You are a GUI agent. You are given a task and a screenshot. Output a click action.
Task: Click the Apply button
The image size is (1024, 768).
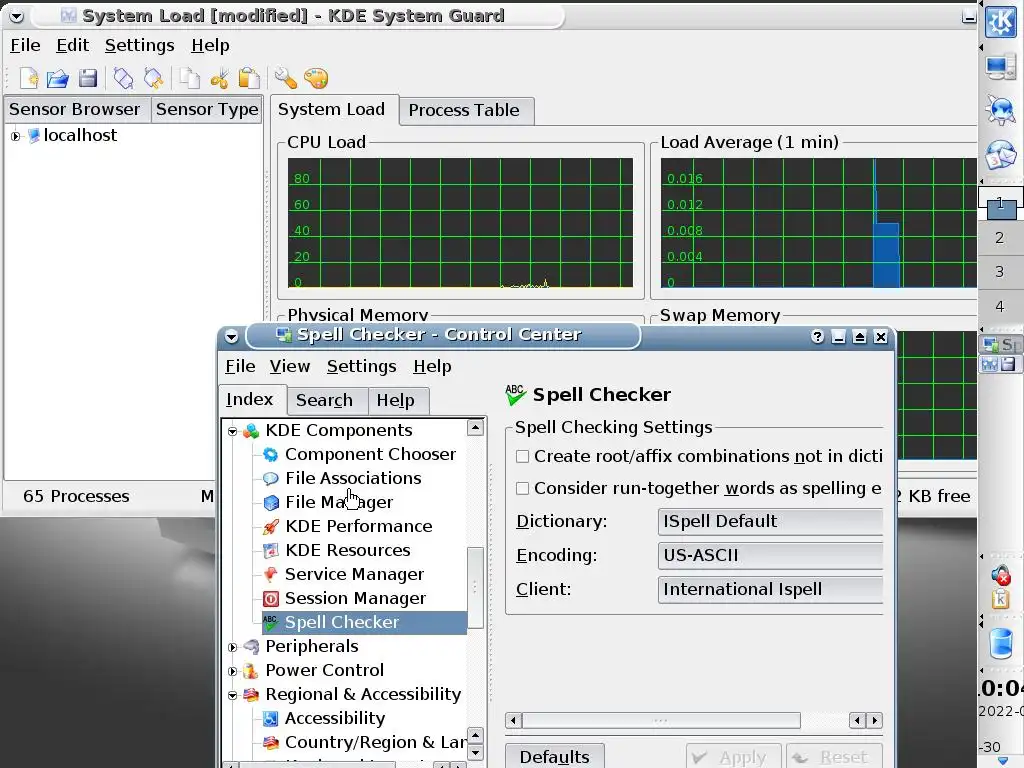tap(733, 756)
